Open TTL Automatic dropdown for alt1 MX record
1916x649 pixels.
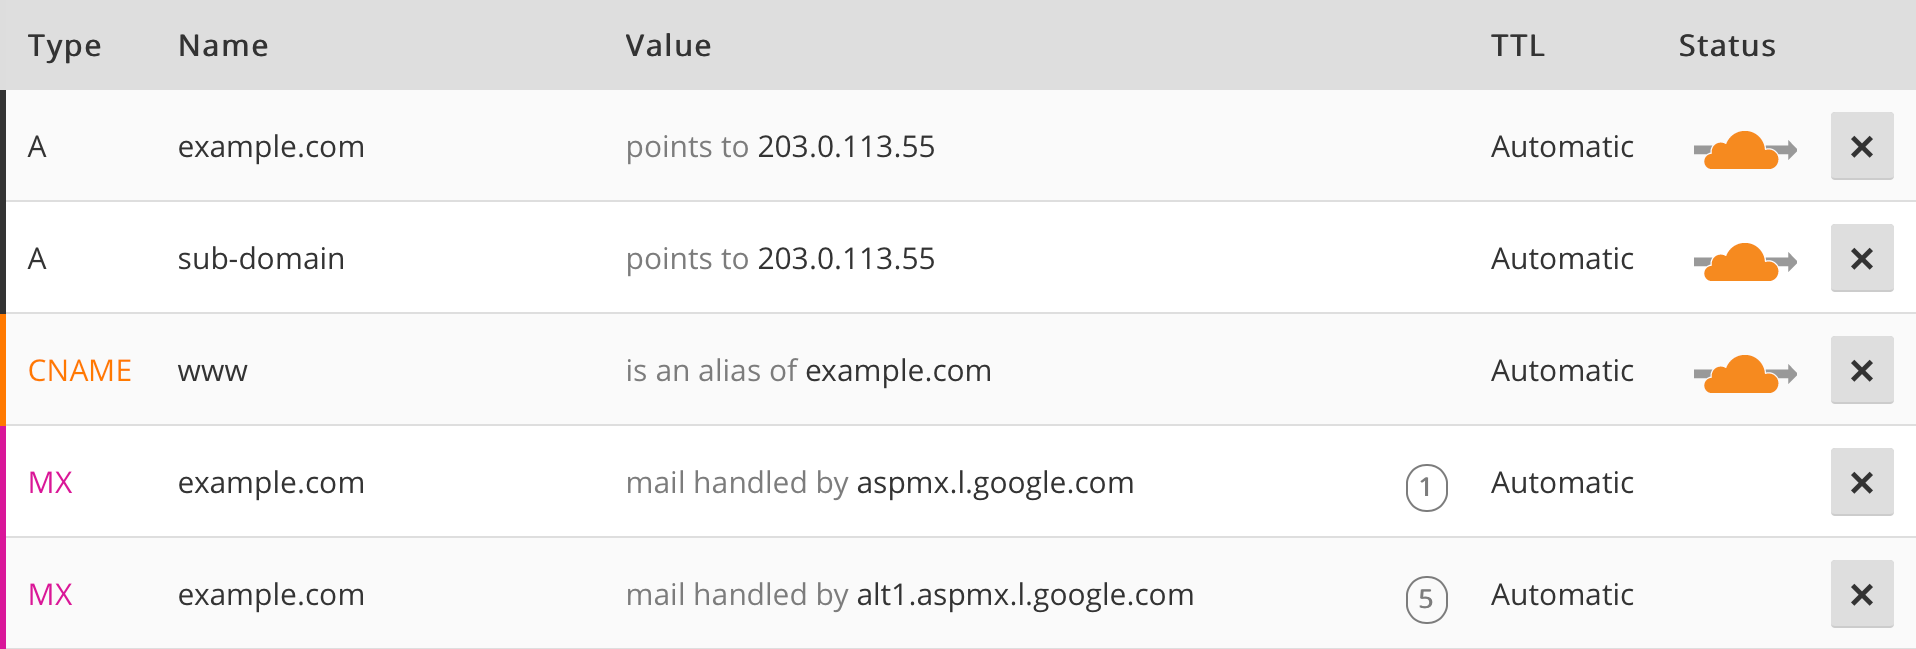click(1562, 595)
